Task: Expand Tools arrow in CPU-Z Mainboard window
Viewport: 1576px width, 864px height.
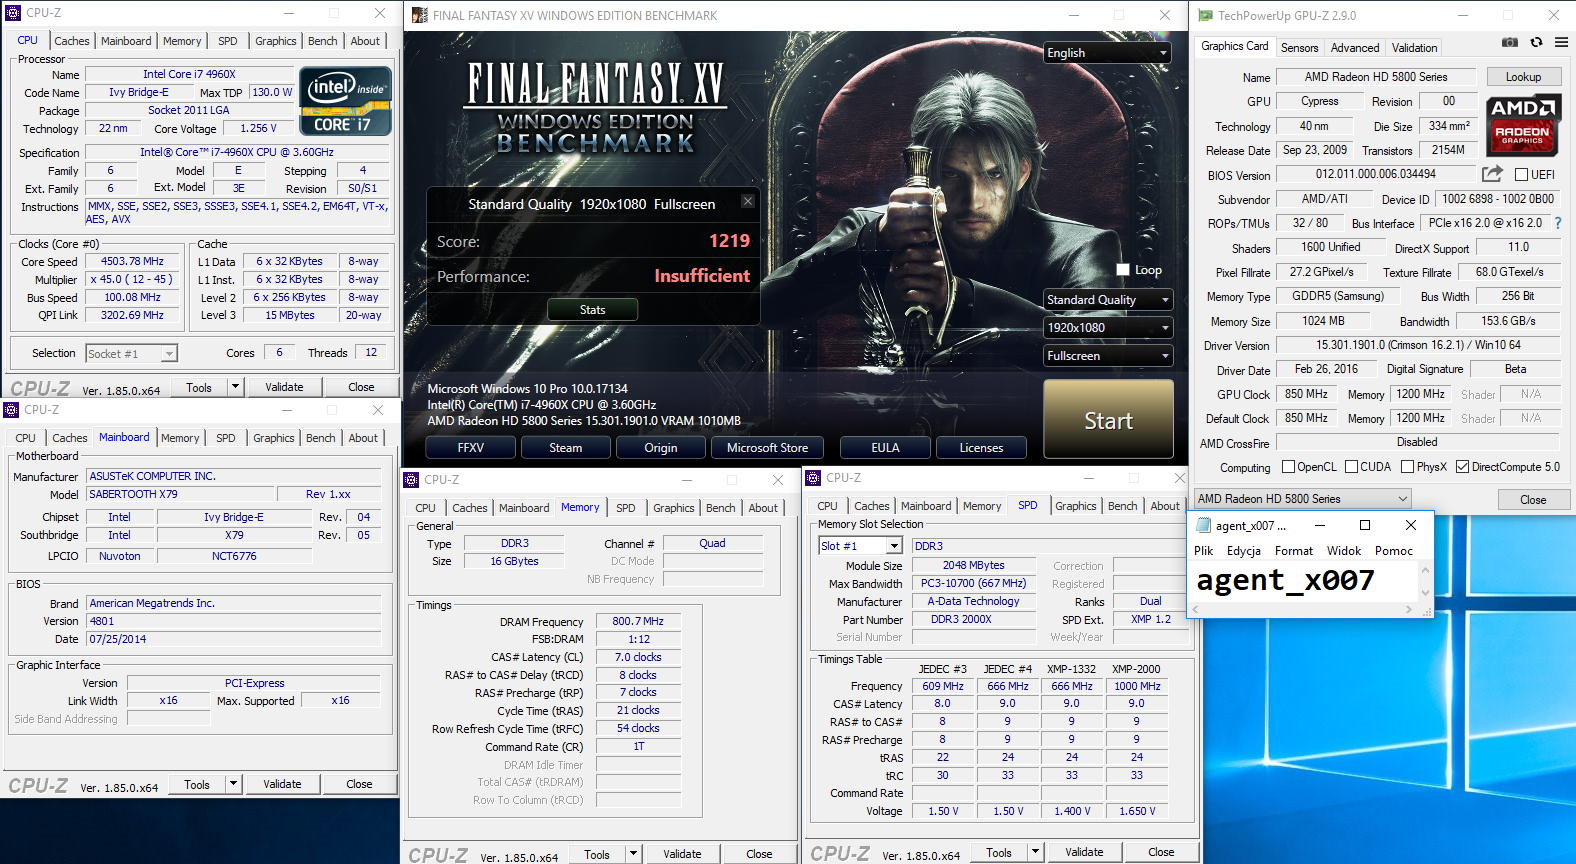Action: click(233, 784)
